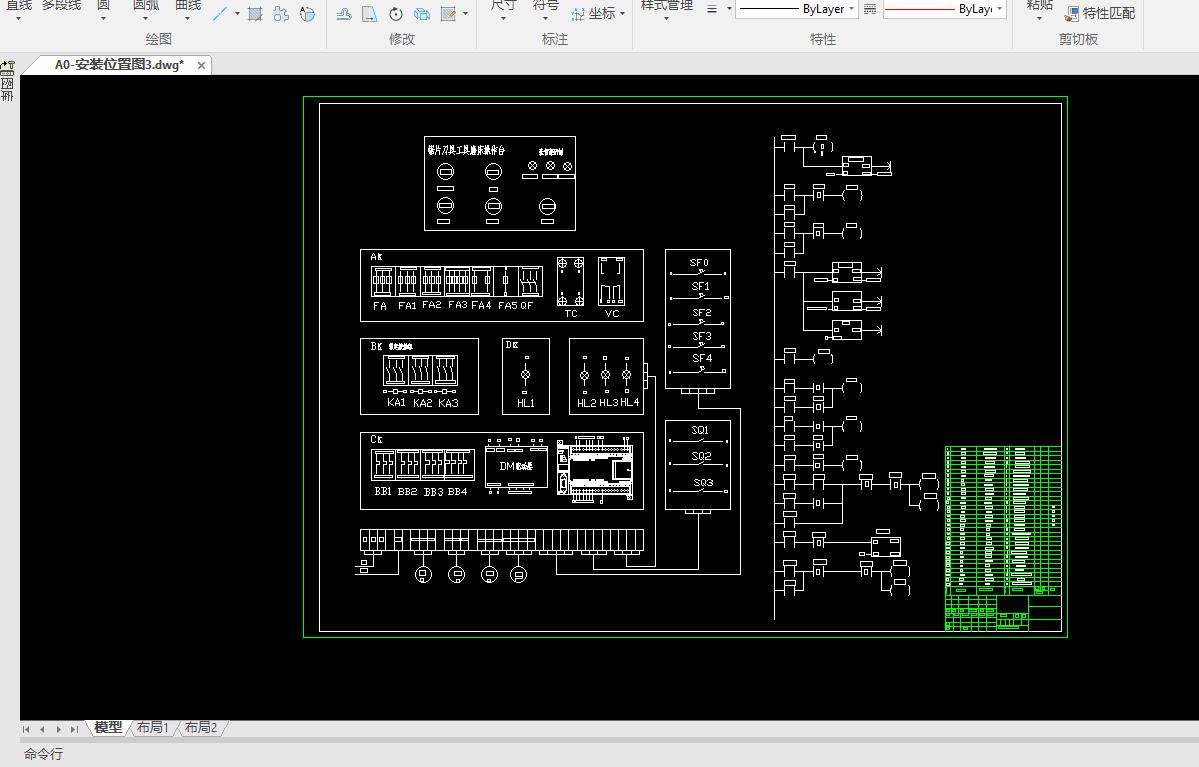Jump to the last layout tab arrow
The width and height of the screenshot is (1199, 767).
point(75,729)
